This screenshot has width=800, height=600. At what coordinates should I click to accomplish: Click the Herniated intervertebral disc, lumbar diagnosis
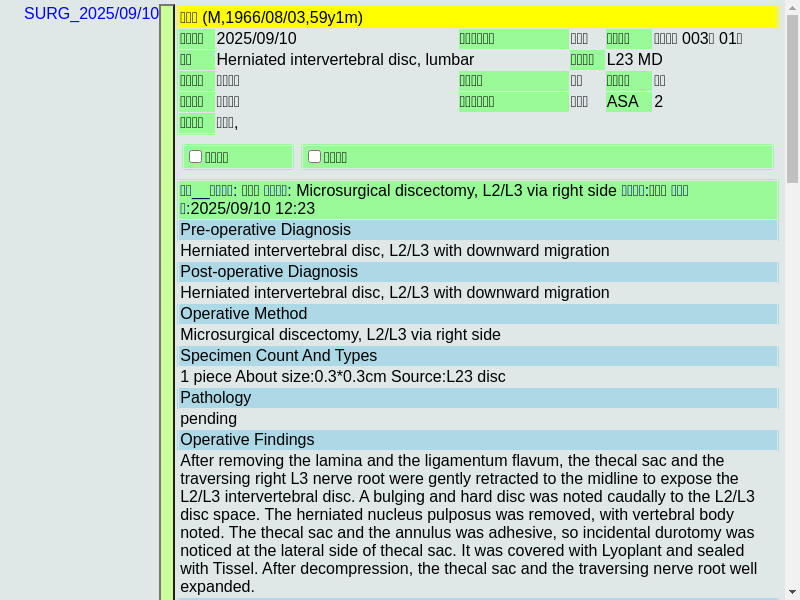pyautogui.click(x=345, y=60)
